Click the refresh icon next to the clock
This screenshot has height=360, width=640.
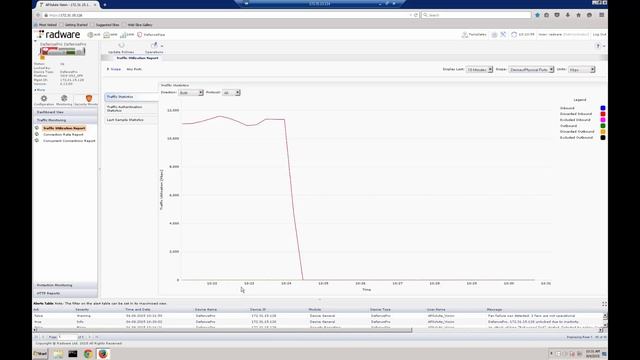[514, 35]
